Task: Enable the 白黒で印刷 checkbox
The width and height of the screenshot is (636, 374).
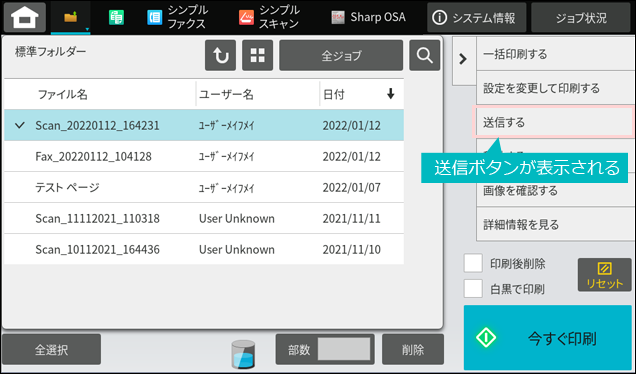Action: point(473,288)
